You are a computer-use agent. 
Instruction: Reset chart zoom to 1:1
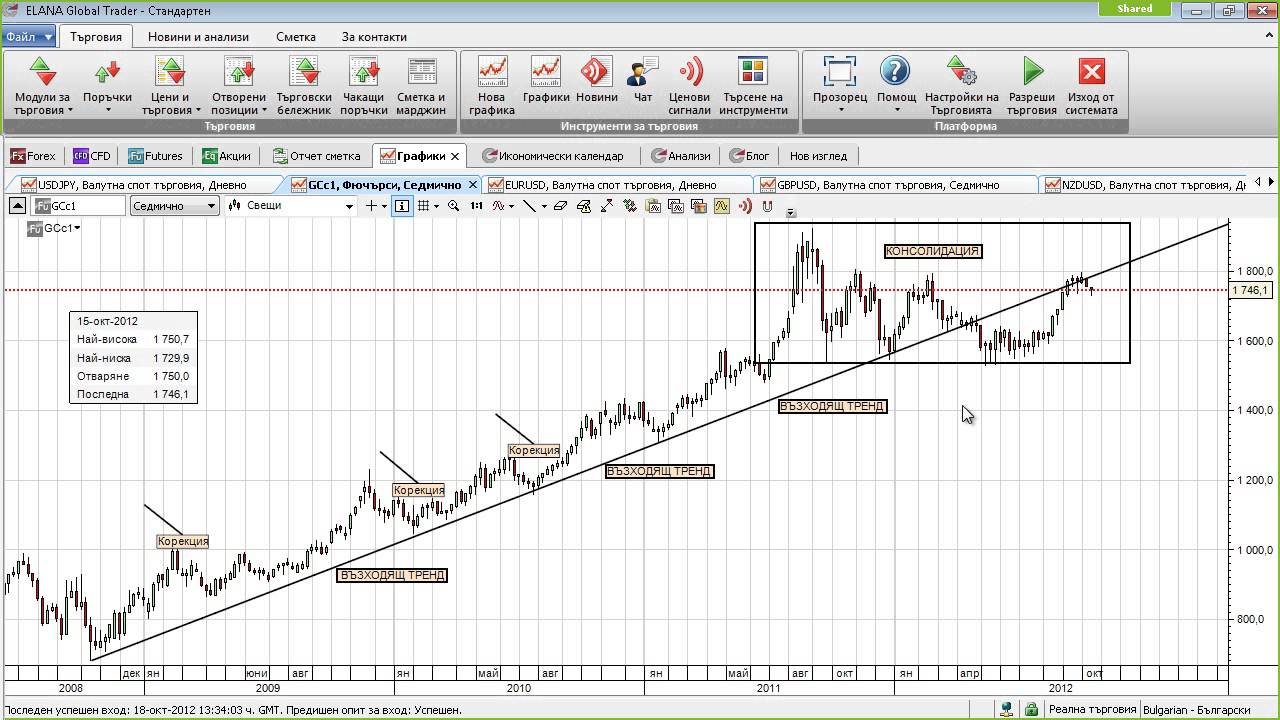coord(477,206)
